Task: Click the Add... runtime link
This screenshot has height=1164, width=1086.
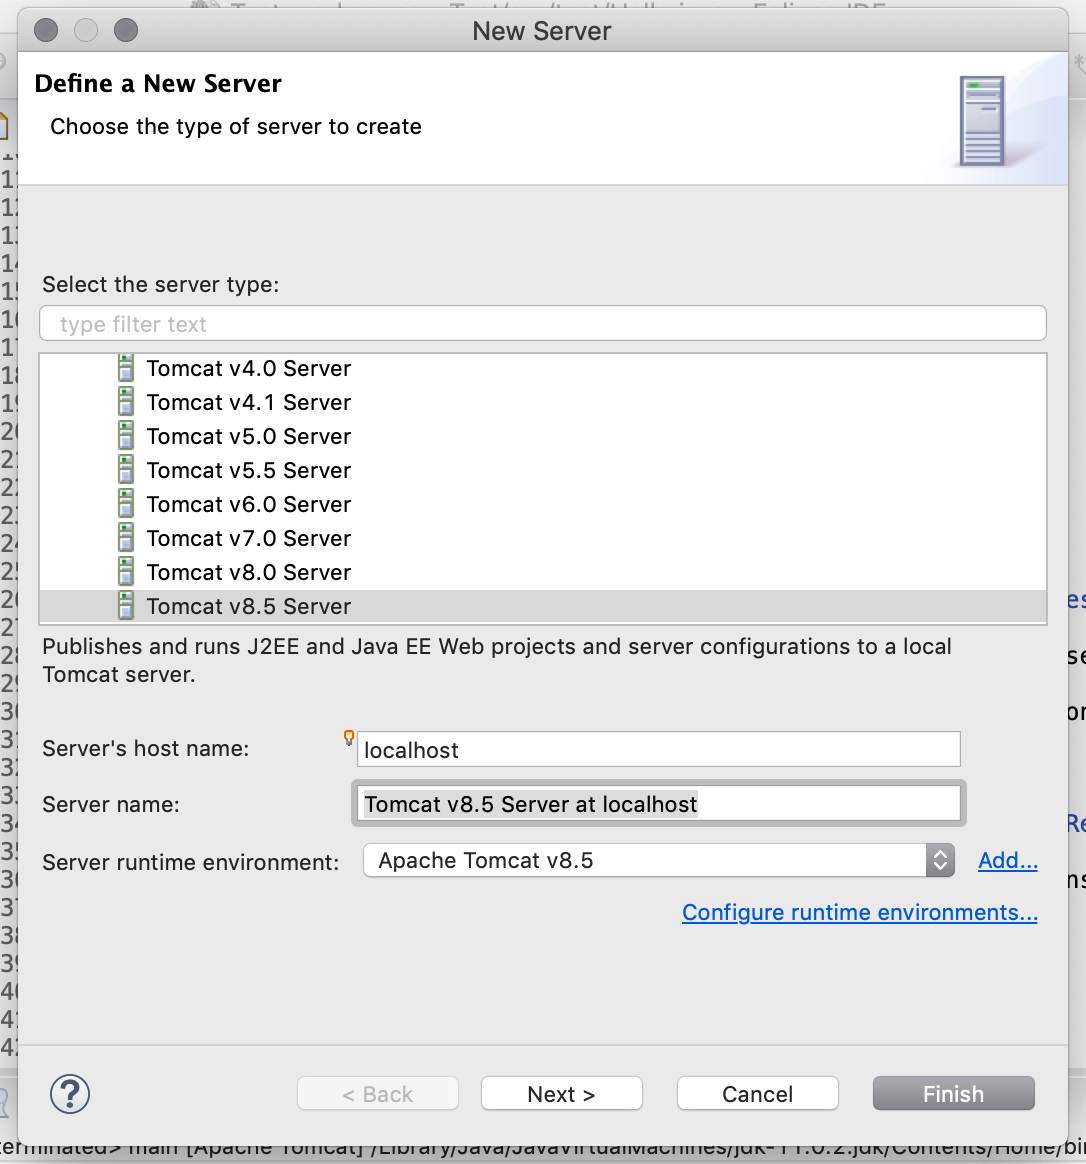Action: tap(1007, 860)
